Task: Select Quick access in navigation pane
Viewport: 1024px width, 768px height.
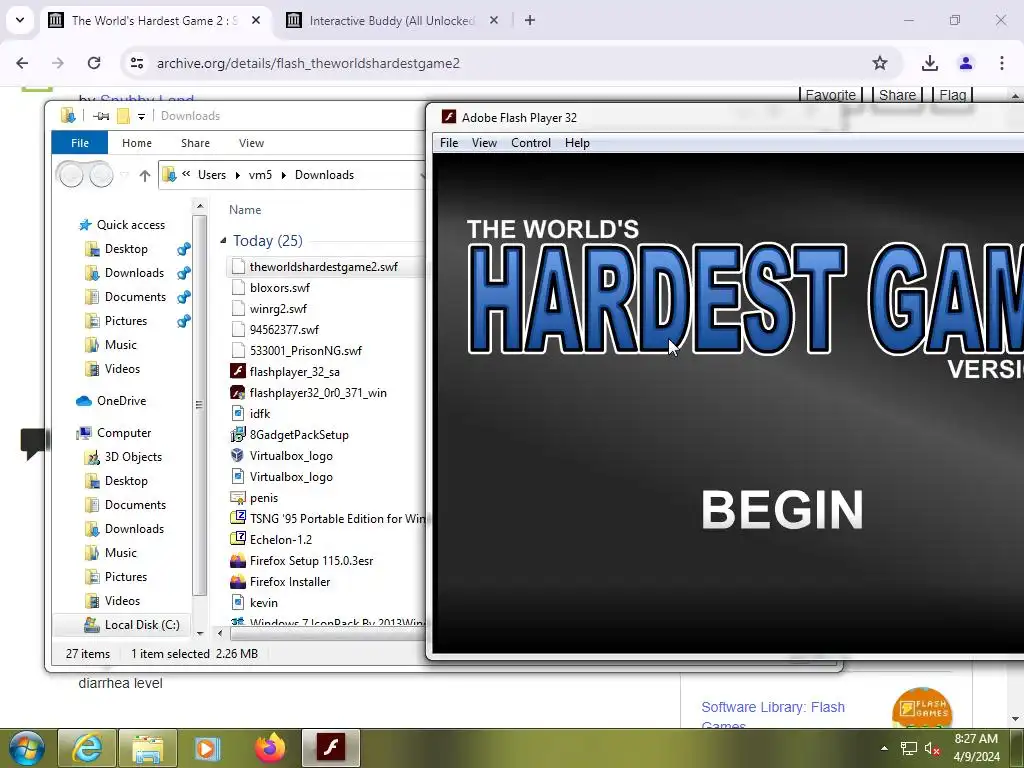Action: click(x=131, y=225)
